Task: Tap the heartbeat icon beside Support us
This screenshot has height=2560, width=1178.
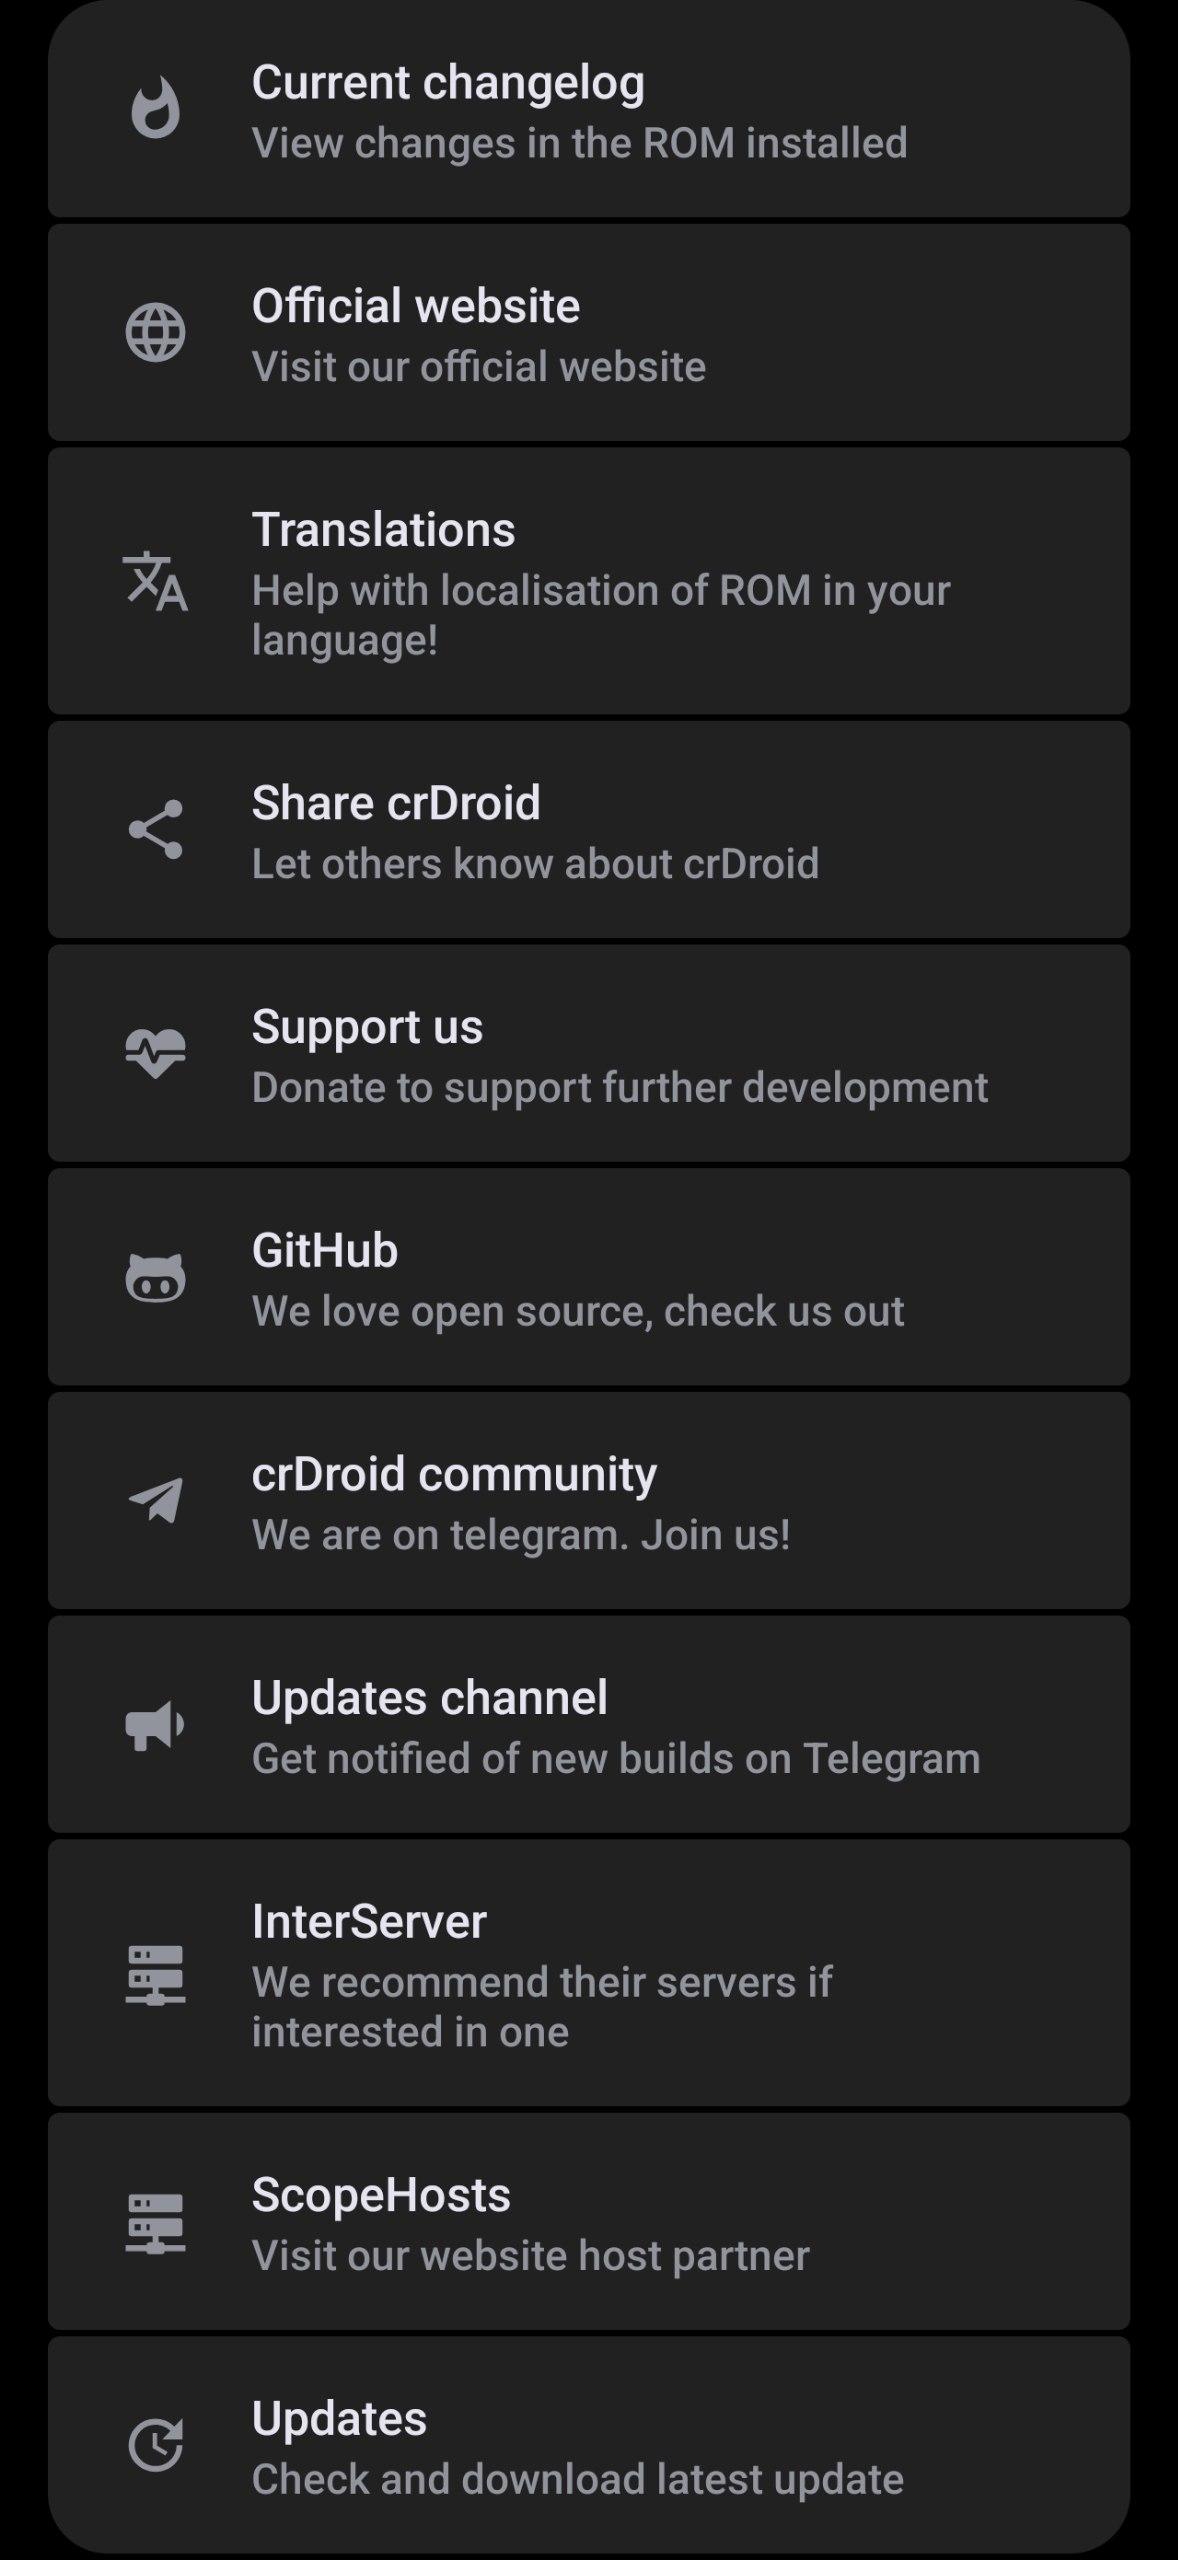Action: tap(155, 1053)
